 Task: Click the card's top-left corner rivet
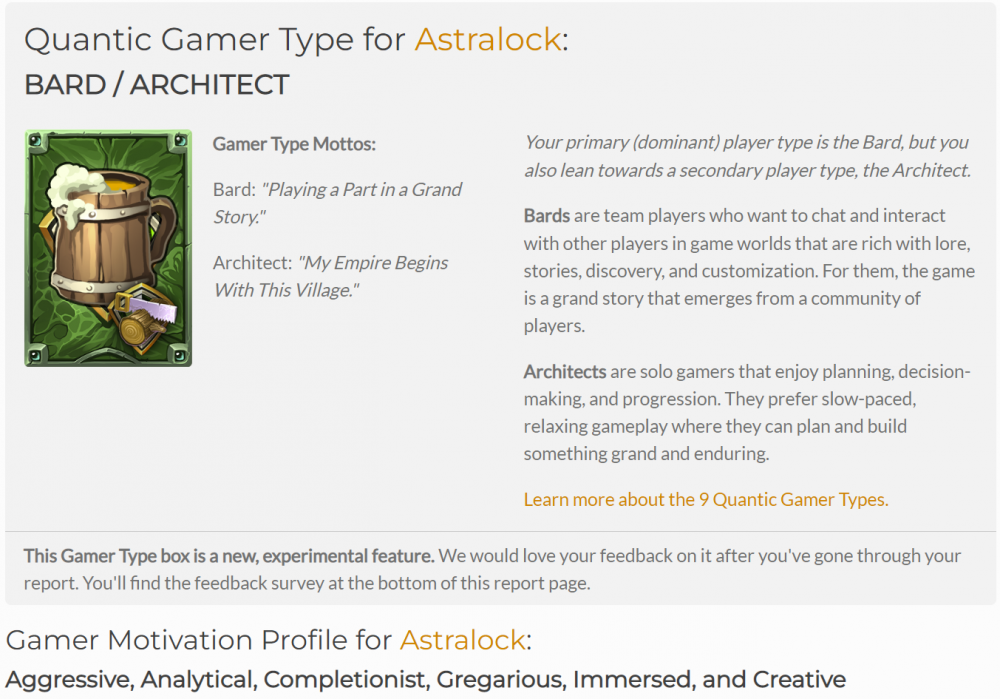coord(36,140)
